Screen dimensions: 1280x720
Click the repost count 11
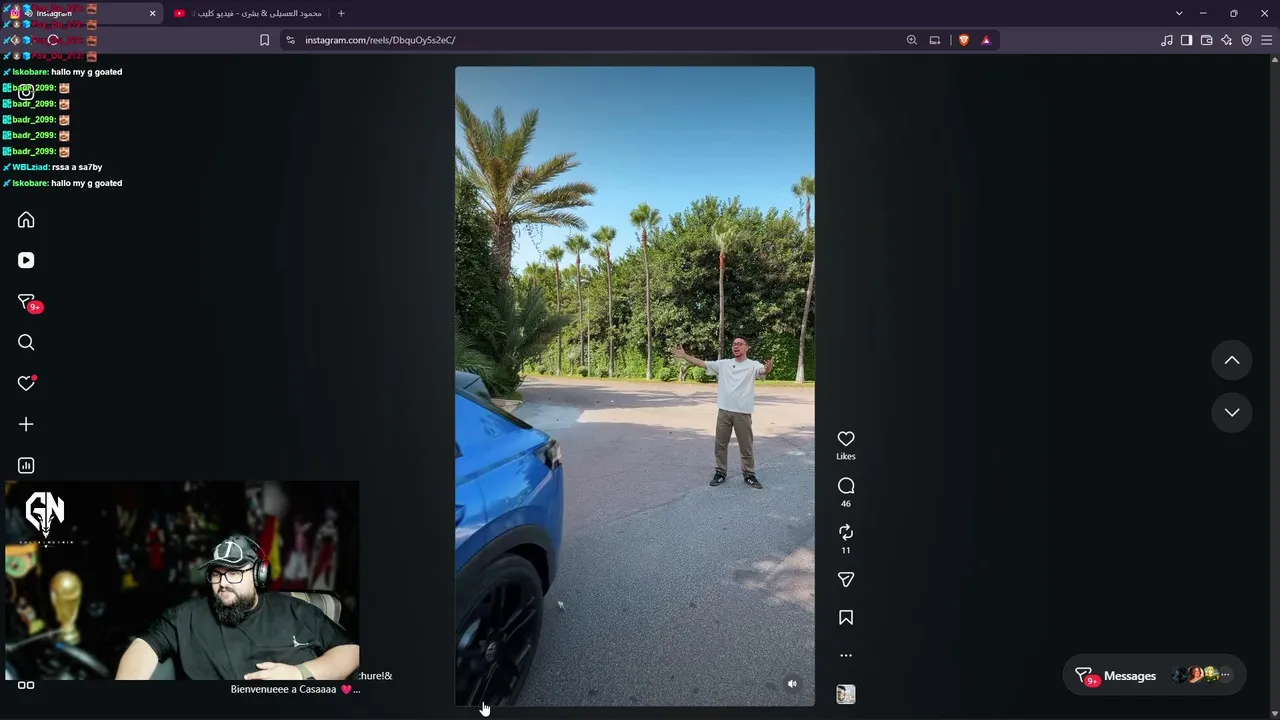click(x=846, y=550)
